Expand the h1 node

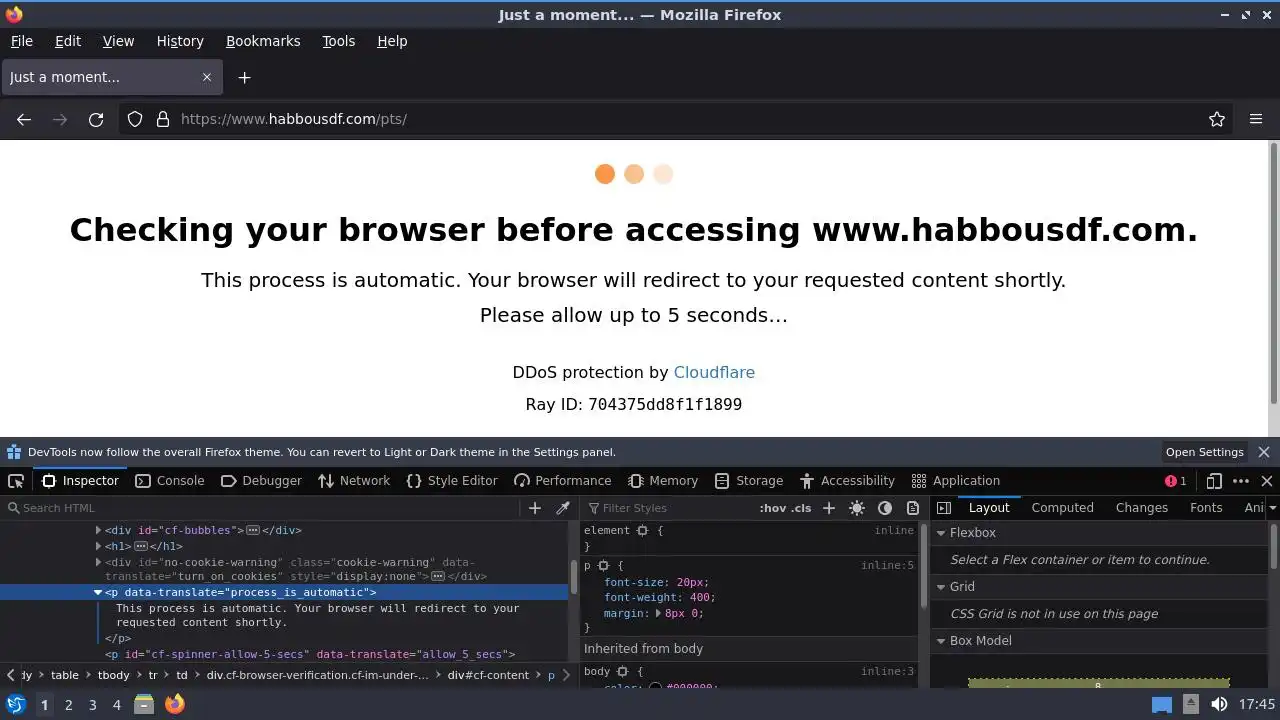pos(98,546)
